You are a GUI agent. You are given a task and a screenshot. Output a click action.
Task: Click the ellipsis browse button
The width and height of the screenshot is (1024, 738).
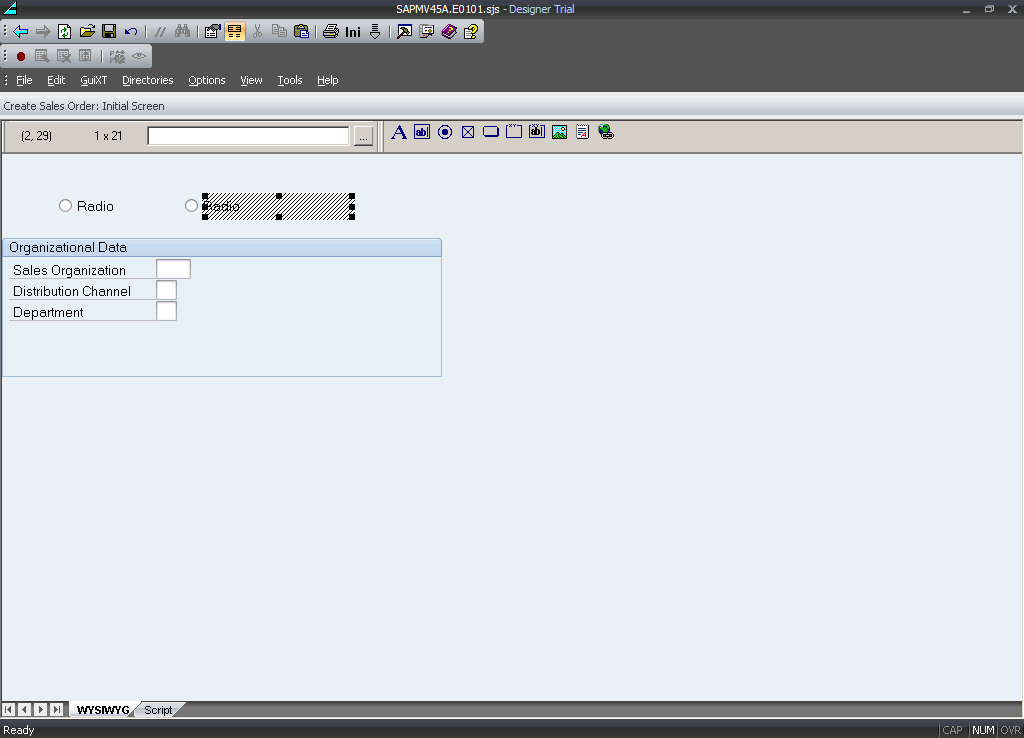coord(363,136)
